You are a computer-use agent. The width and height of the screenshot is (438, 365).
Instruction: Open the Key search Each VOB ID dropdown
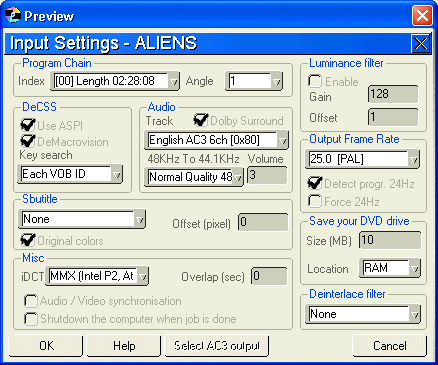70,174
